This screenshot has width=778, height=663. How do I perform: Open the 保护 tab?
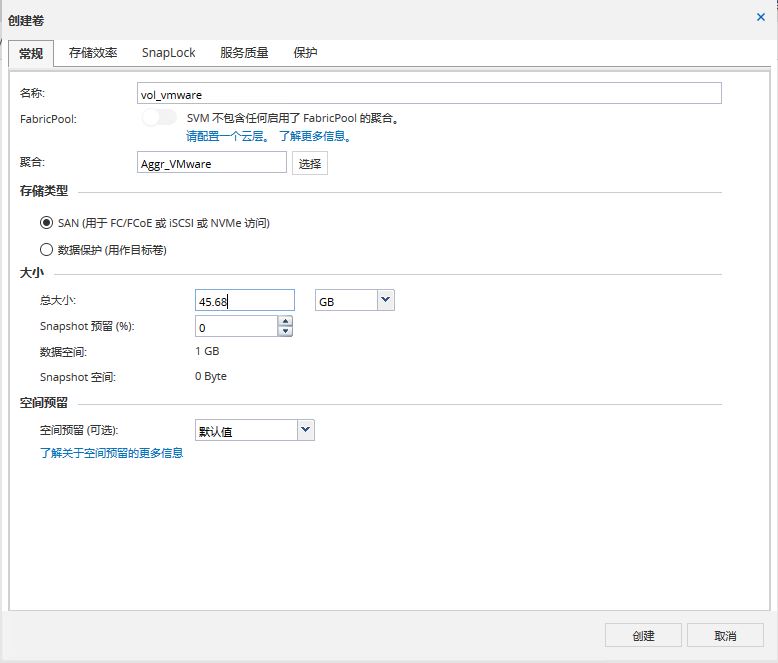(x=305, y=53)
